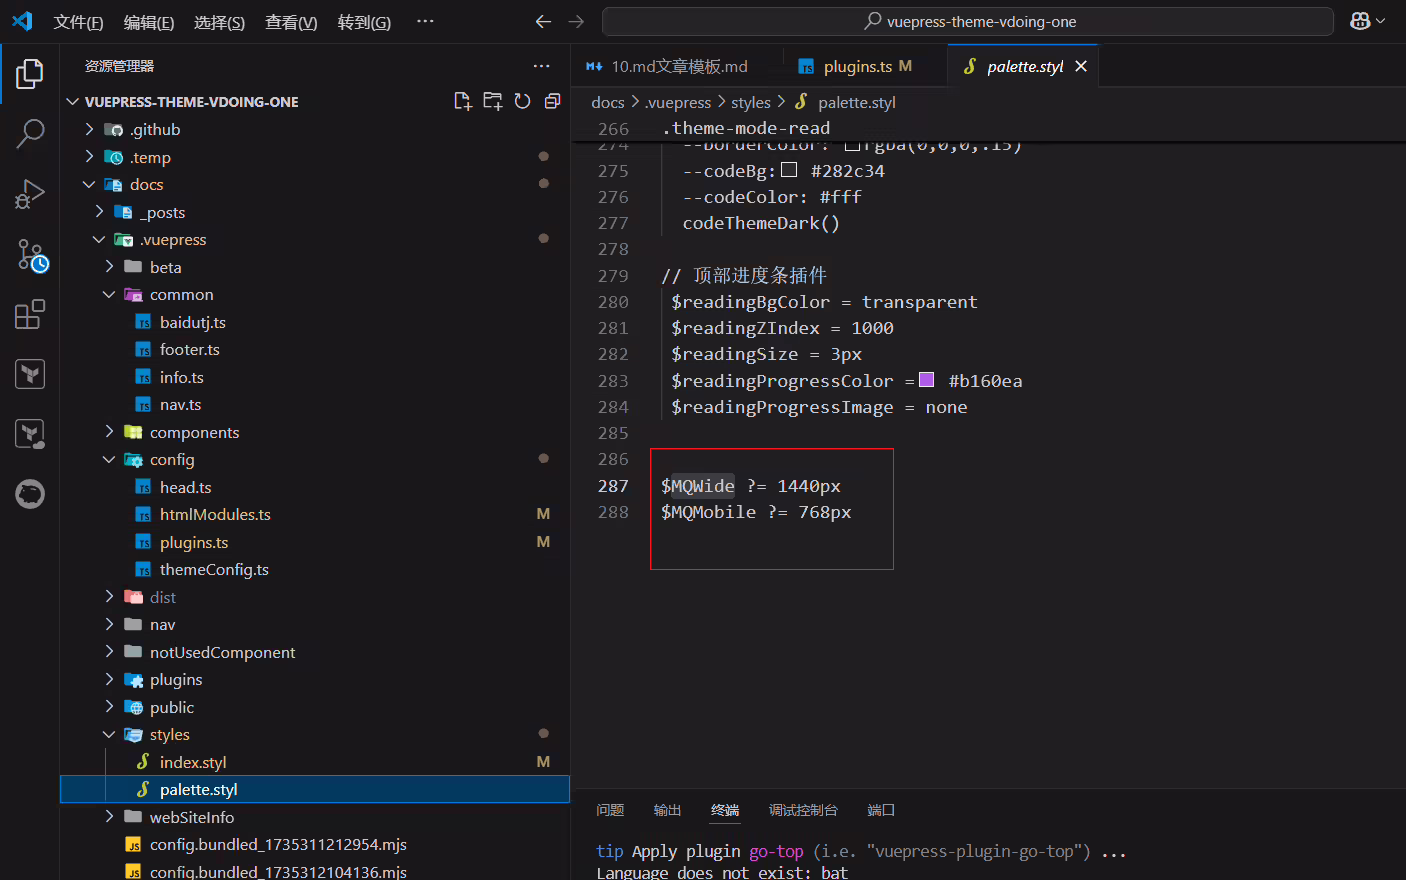Click the New Folder icon in explorer

(x=493, y=101)
